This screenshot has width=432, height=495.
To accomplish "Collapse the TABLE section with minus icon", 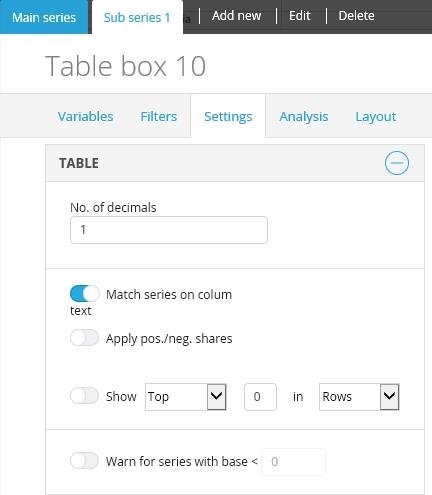I will [396, 163].
